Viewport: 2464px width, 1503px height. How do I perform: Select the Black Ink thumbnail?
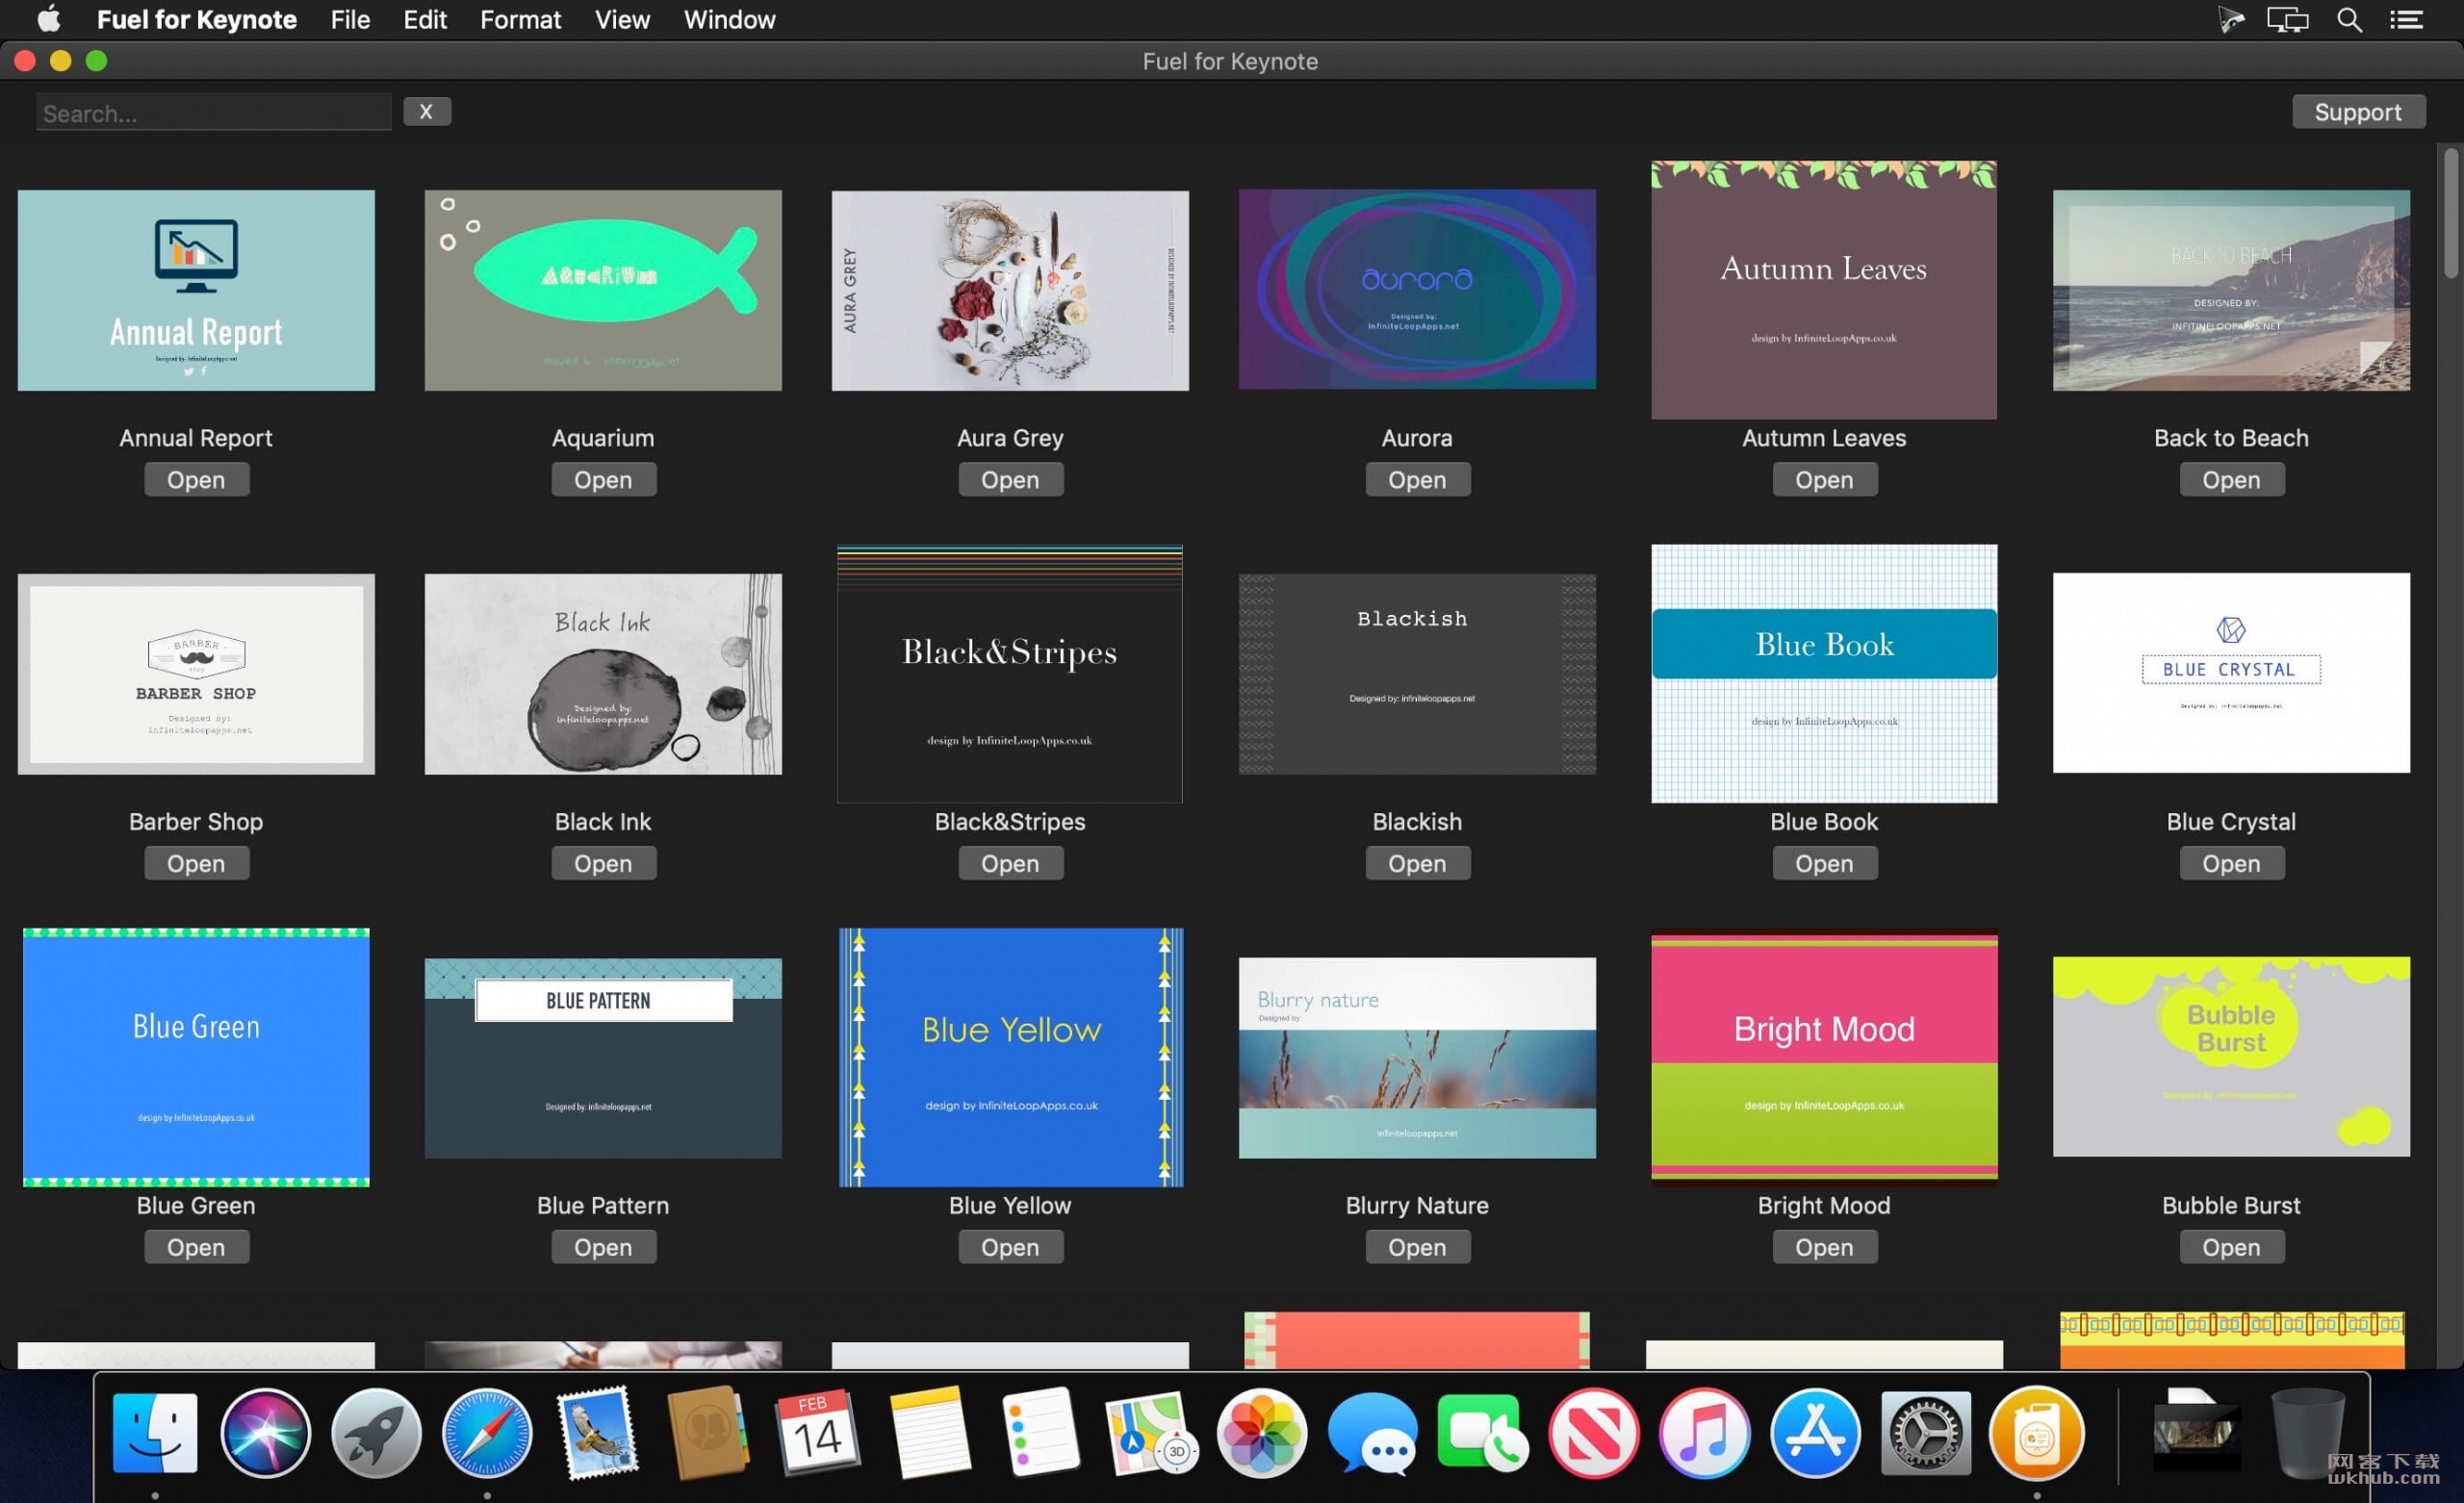(x=603, y=674)
